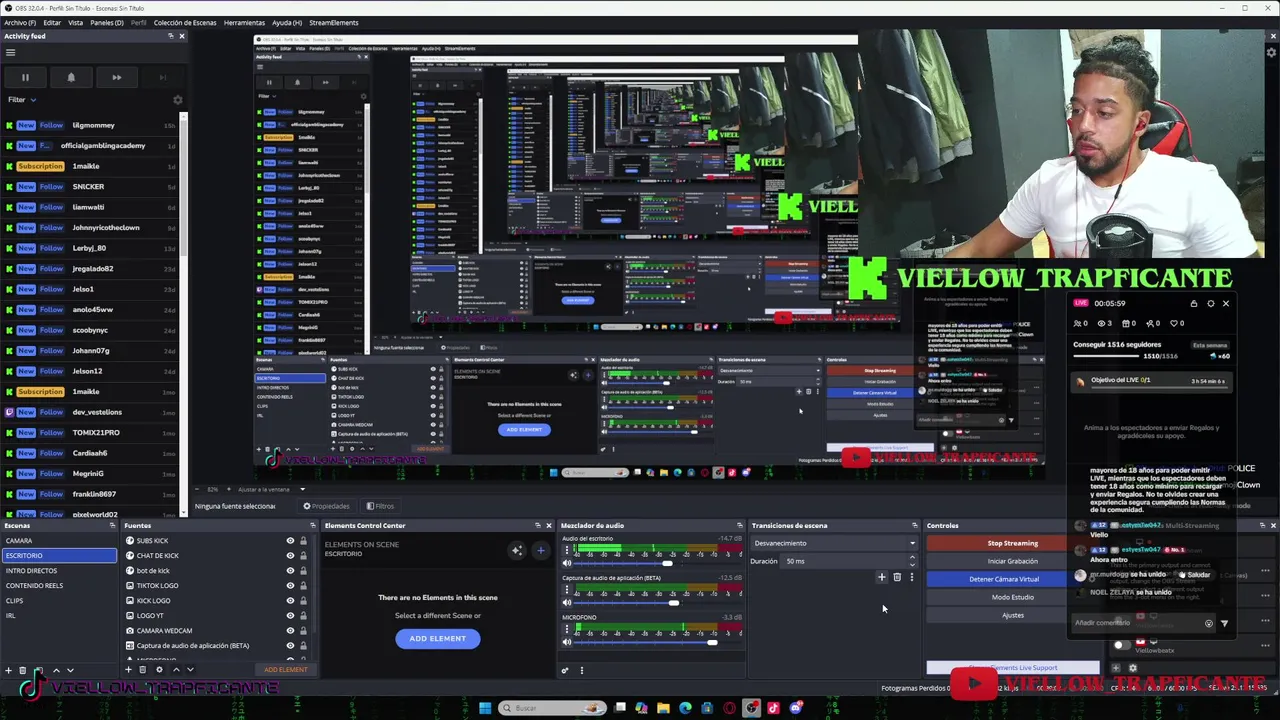Image resolution: width=1280 pixels, height=720 pixels.
Task: Add a new scene with plus icon
Action: click(8, 670)
